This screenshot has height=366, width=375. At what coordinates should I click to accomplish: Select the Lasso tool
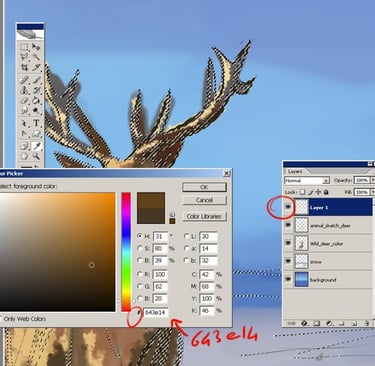point(24,57)
